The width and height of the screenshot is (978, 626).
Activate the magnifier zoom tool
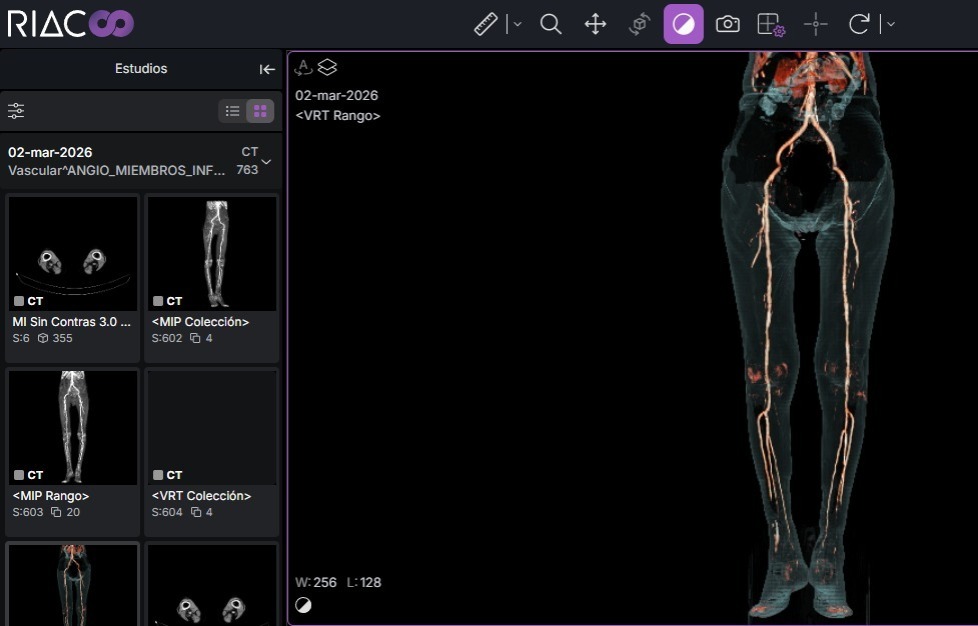click(550, 24)
